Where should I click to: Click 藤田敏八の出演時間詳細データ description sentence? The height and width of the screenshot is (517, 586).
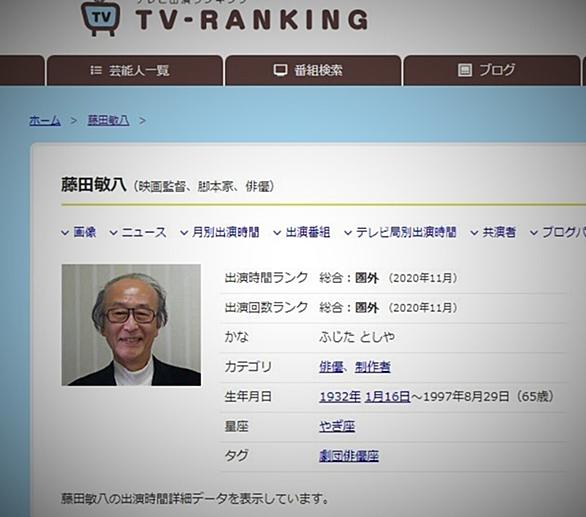(x=195, y=499)
